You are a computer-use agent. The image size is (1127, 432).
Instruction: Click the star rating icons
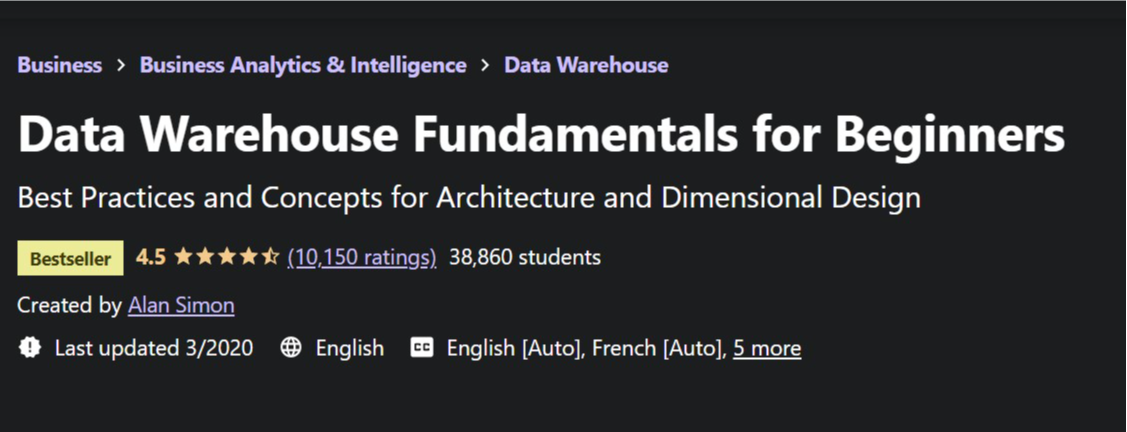226,257
